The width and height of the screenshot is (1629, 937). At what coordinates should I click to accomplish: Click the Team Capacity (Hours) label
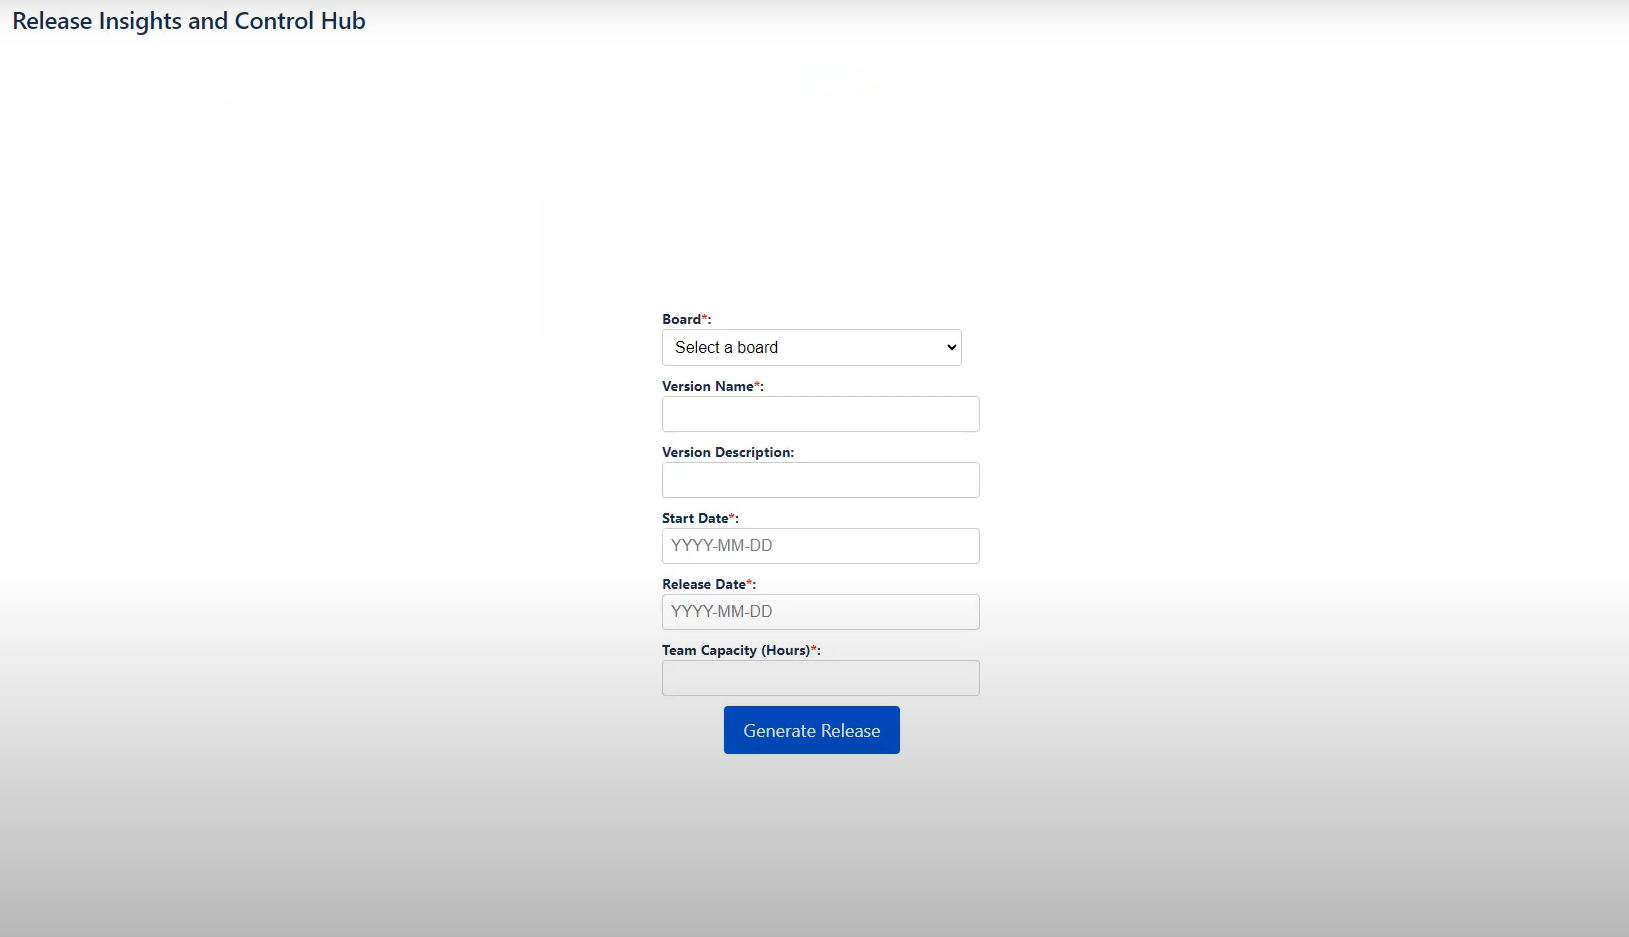pyautogui.click(x=740, y=650)
